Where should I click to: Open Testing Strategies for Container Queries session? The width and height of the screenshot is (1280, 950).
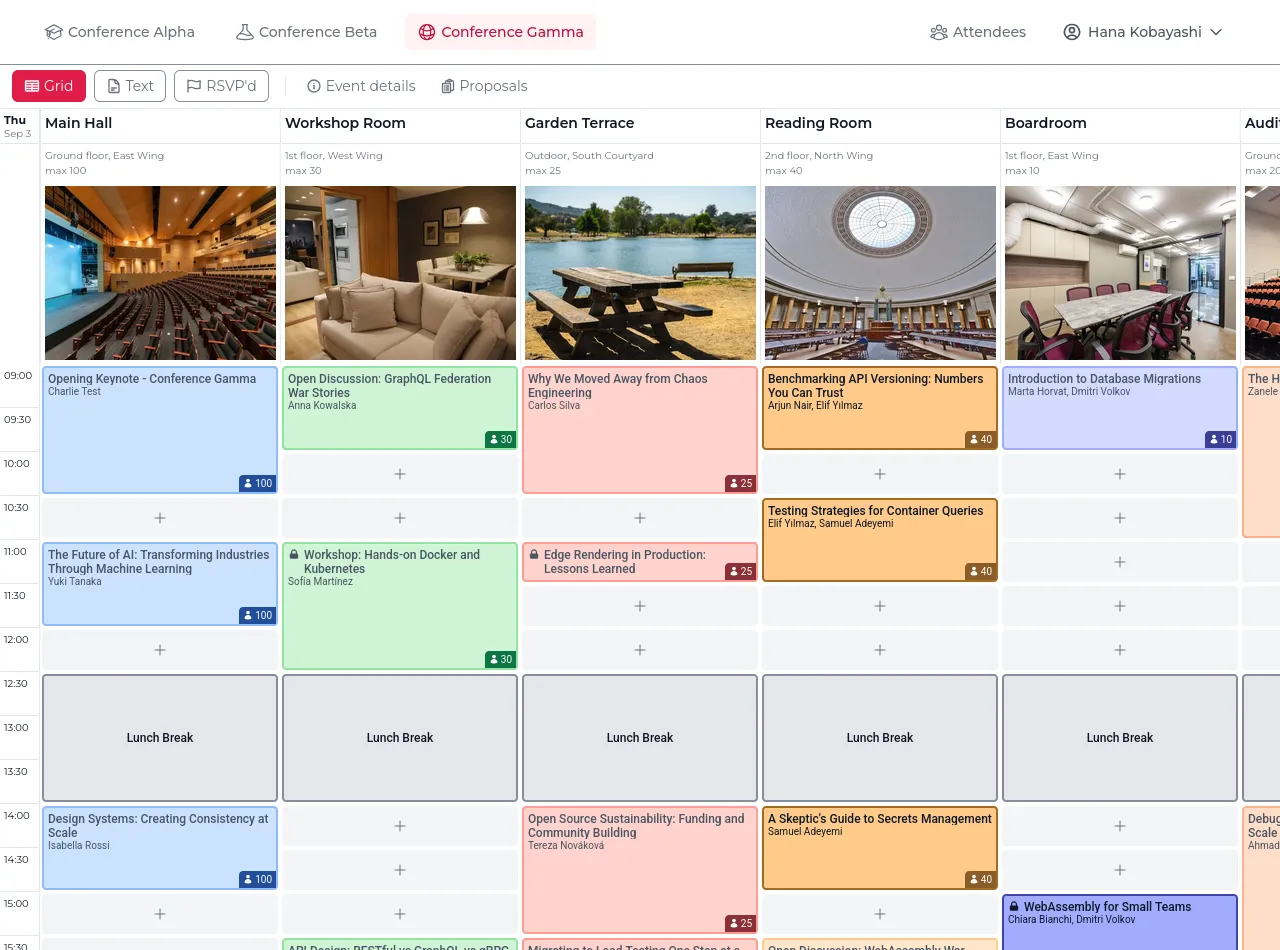pyautogui.click(x=880, y=540)
